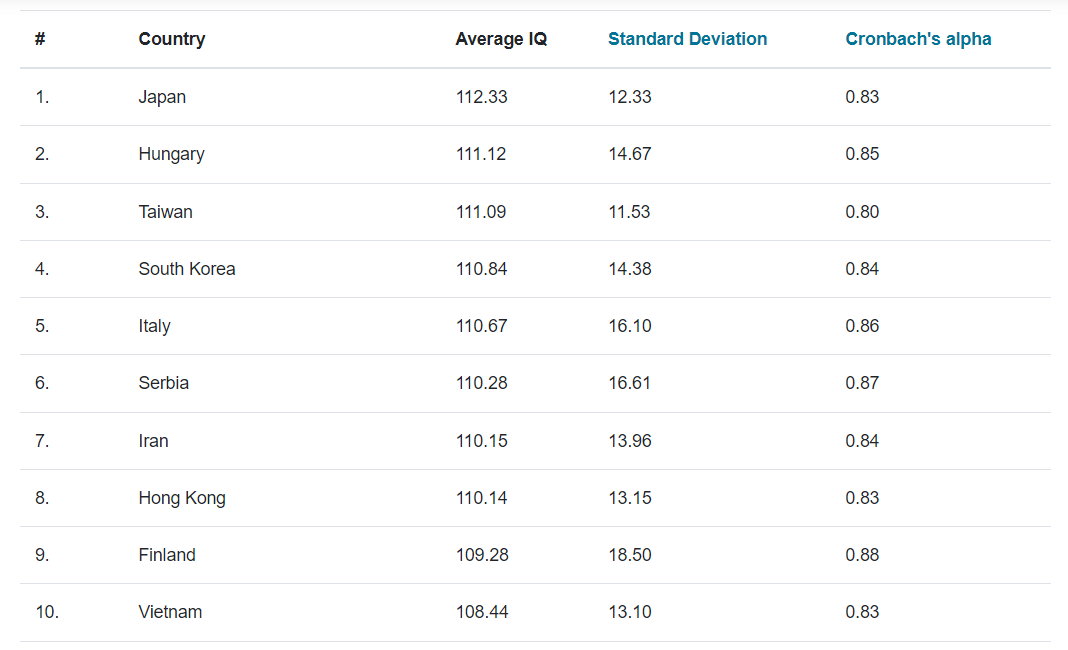Select the Japan country cell

tap(162, 97)
